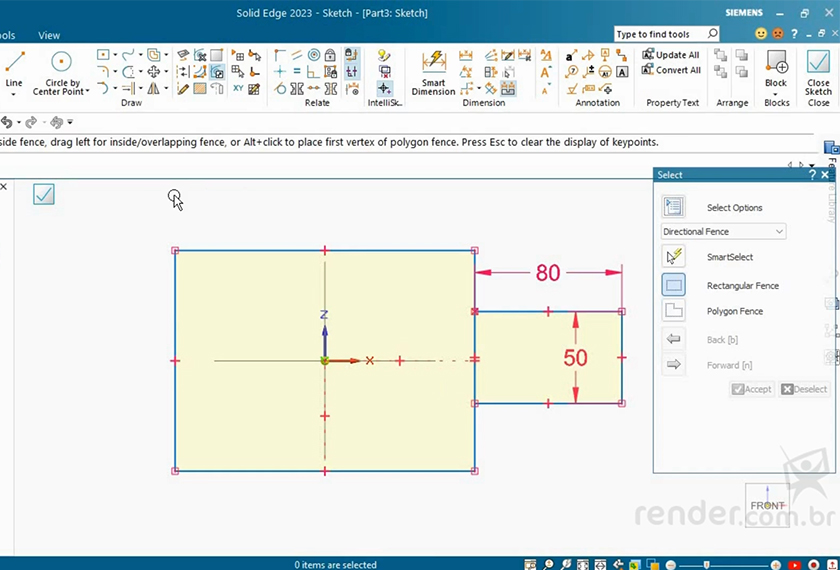Click the Close Sketch icon

pyautogui.click(x=818, y=65)
